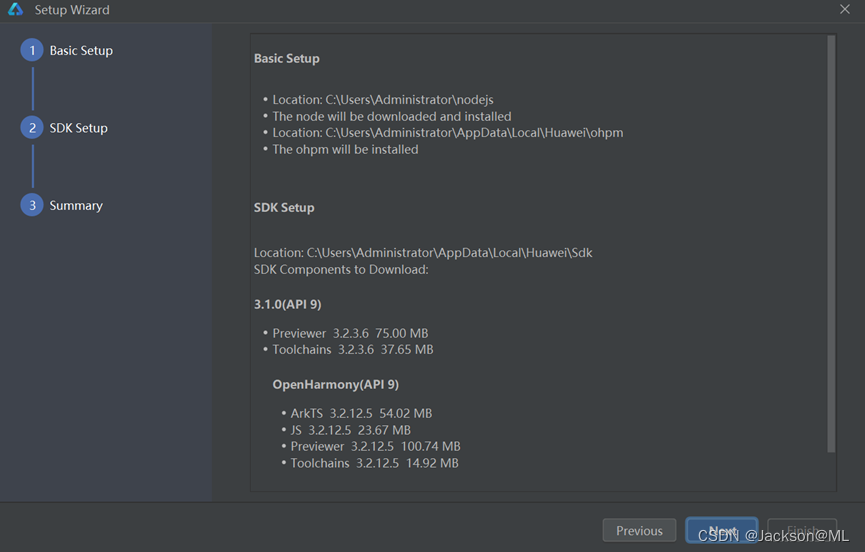Select the ohpm location path line
Image resolution: width=865 pixels, height=552 pixels.
point(447,133)
